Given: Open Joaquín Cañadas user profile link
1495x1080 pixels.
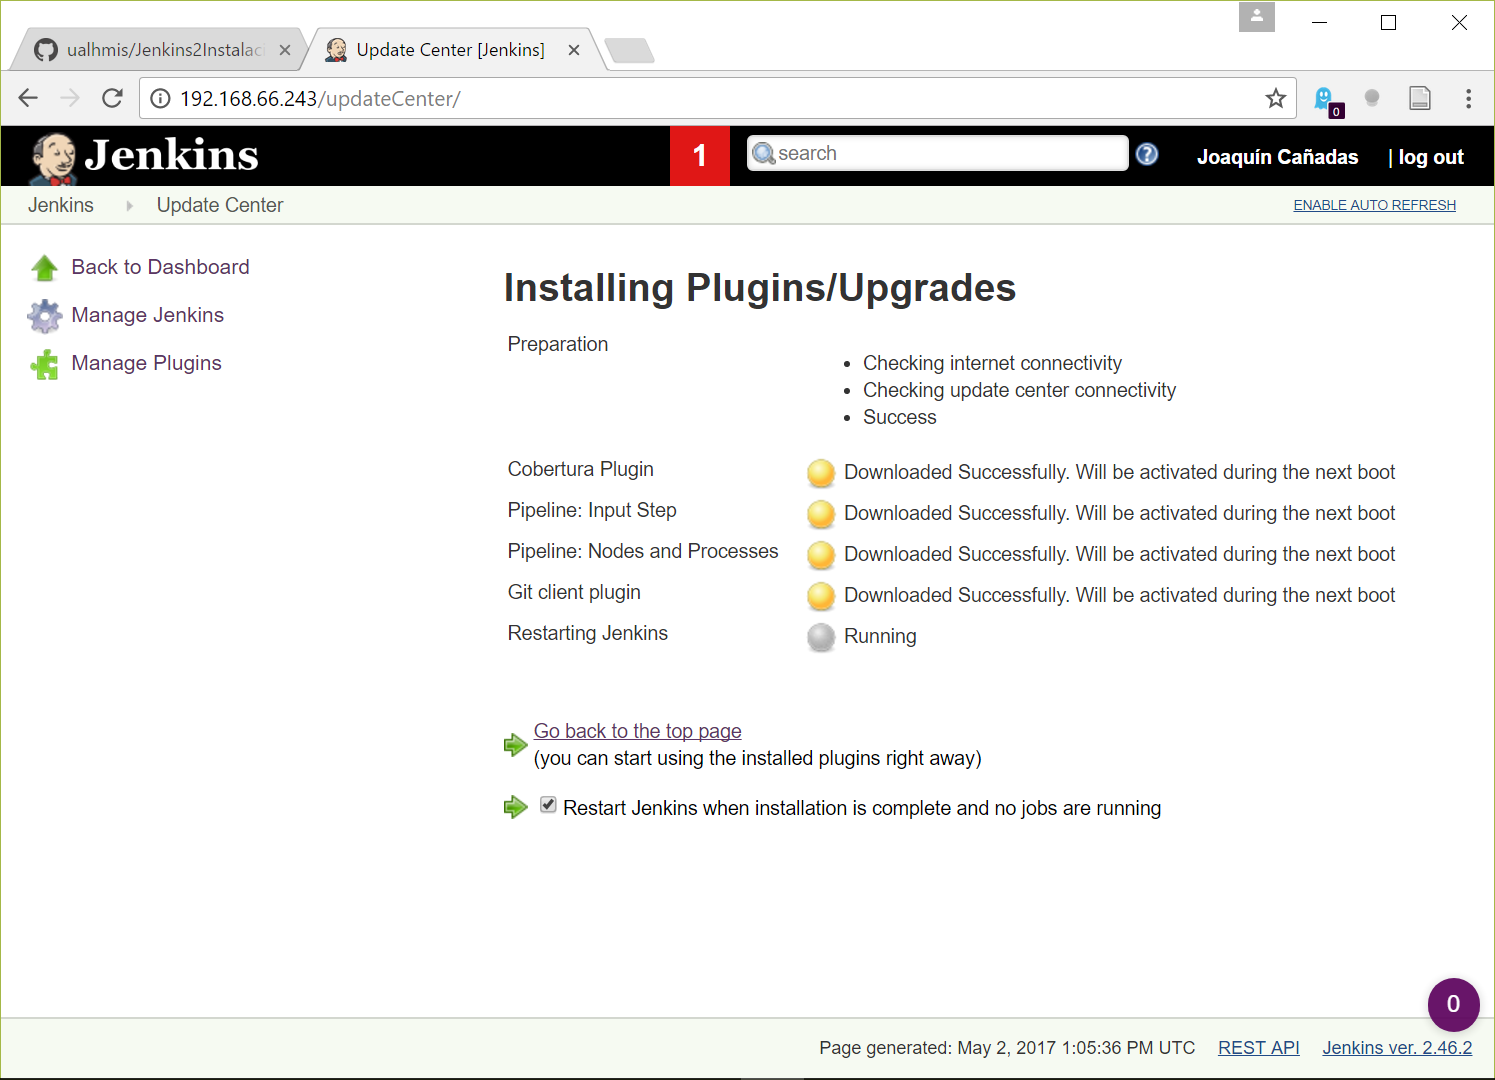Looking at the screenshot, I should coord(1278,157).
